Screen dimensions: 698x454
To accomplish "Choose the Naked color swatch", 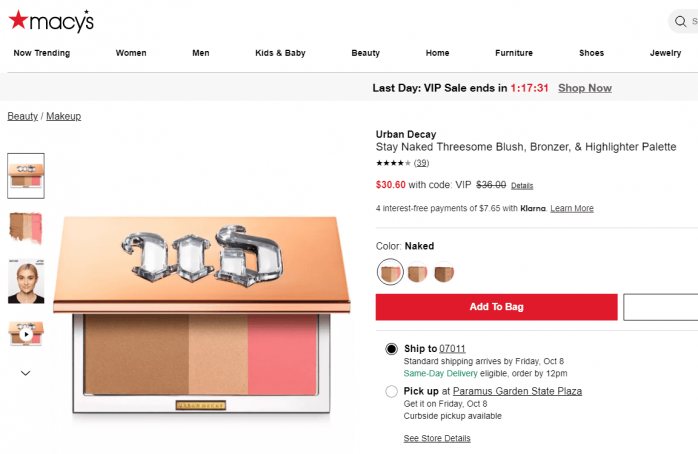I will coord(391,271).
